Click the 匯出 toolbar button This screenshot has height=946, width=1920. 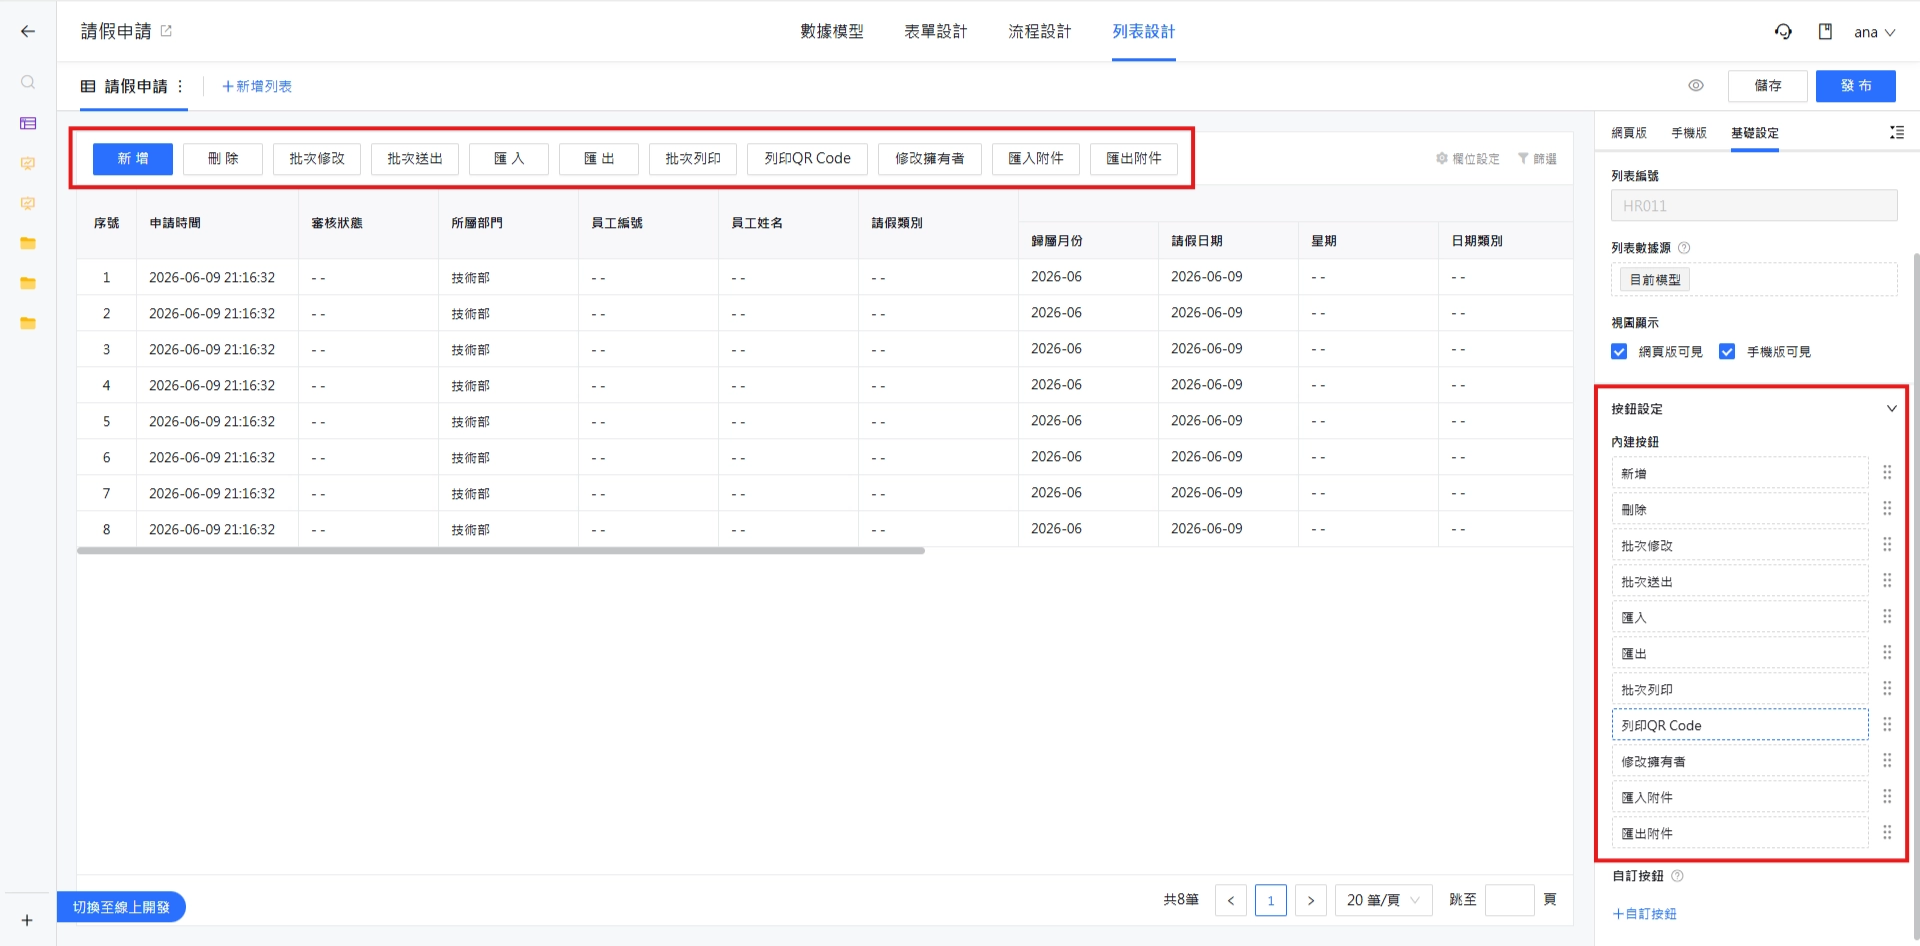[599, 159]
